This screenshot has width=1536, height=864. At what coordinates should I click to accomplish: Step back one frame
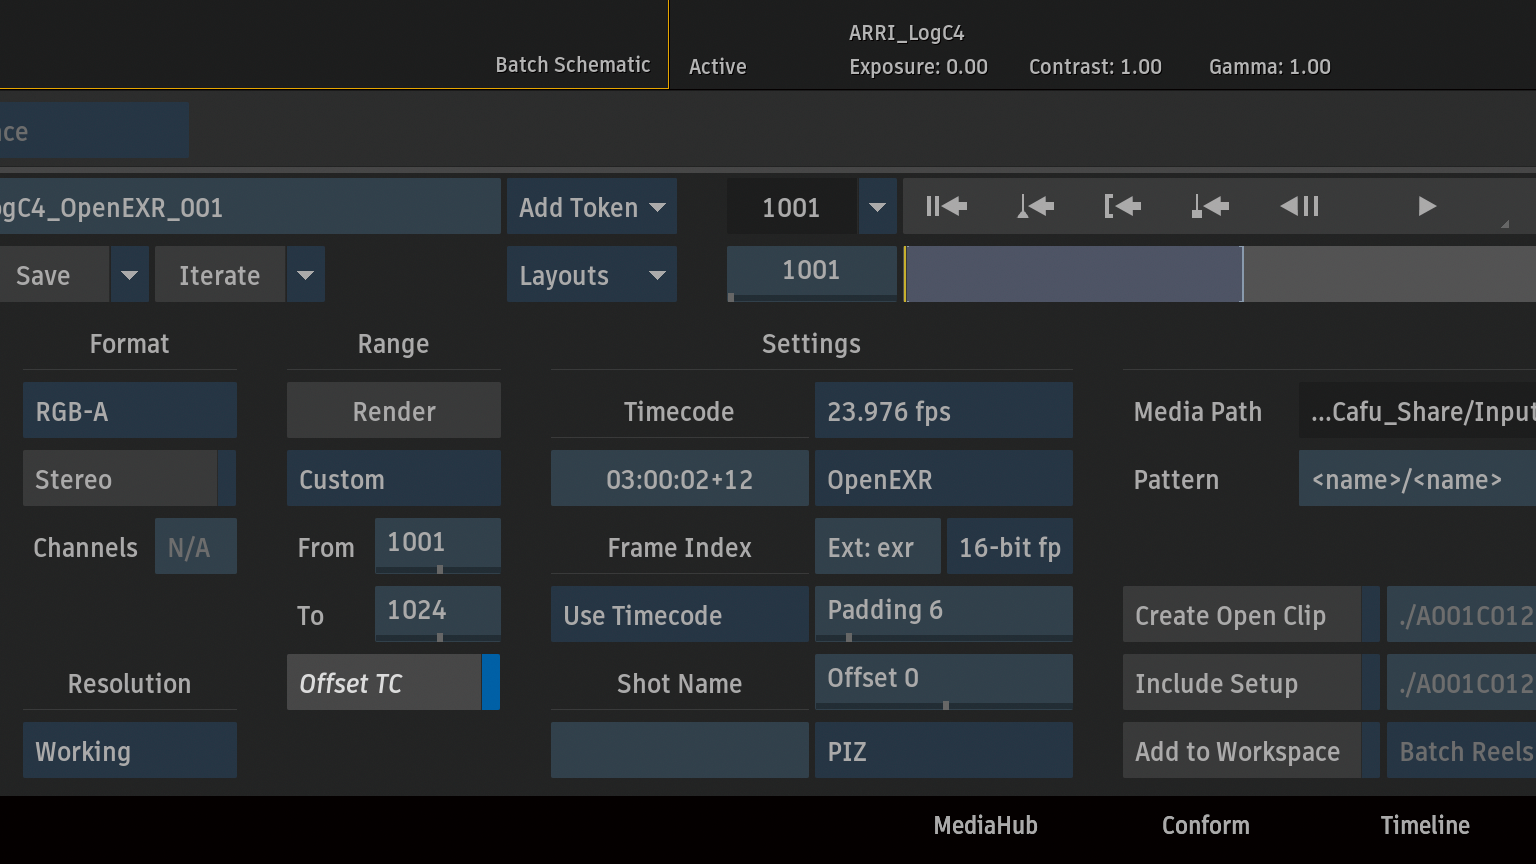click(x=1299, y=207)
